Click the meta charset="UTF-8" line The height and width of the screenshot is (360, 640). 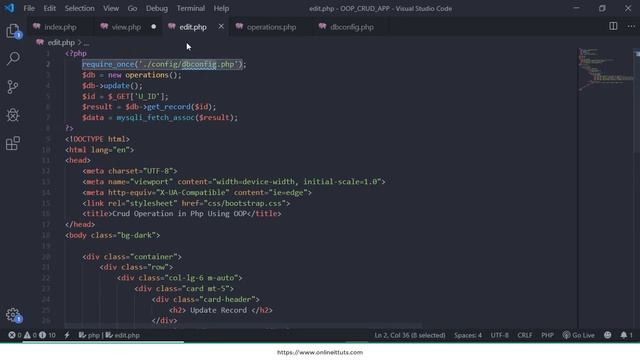coord(130,171)
